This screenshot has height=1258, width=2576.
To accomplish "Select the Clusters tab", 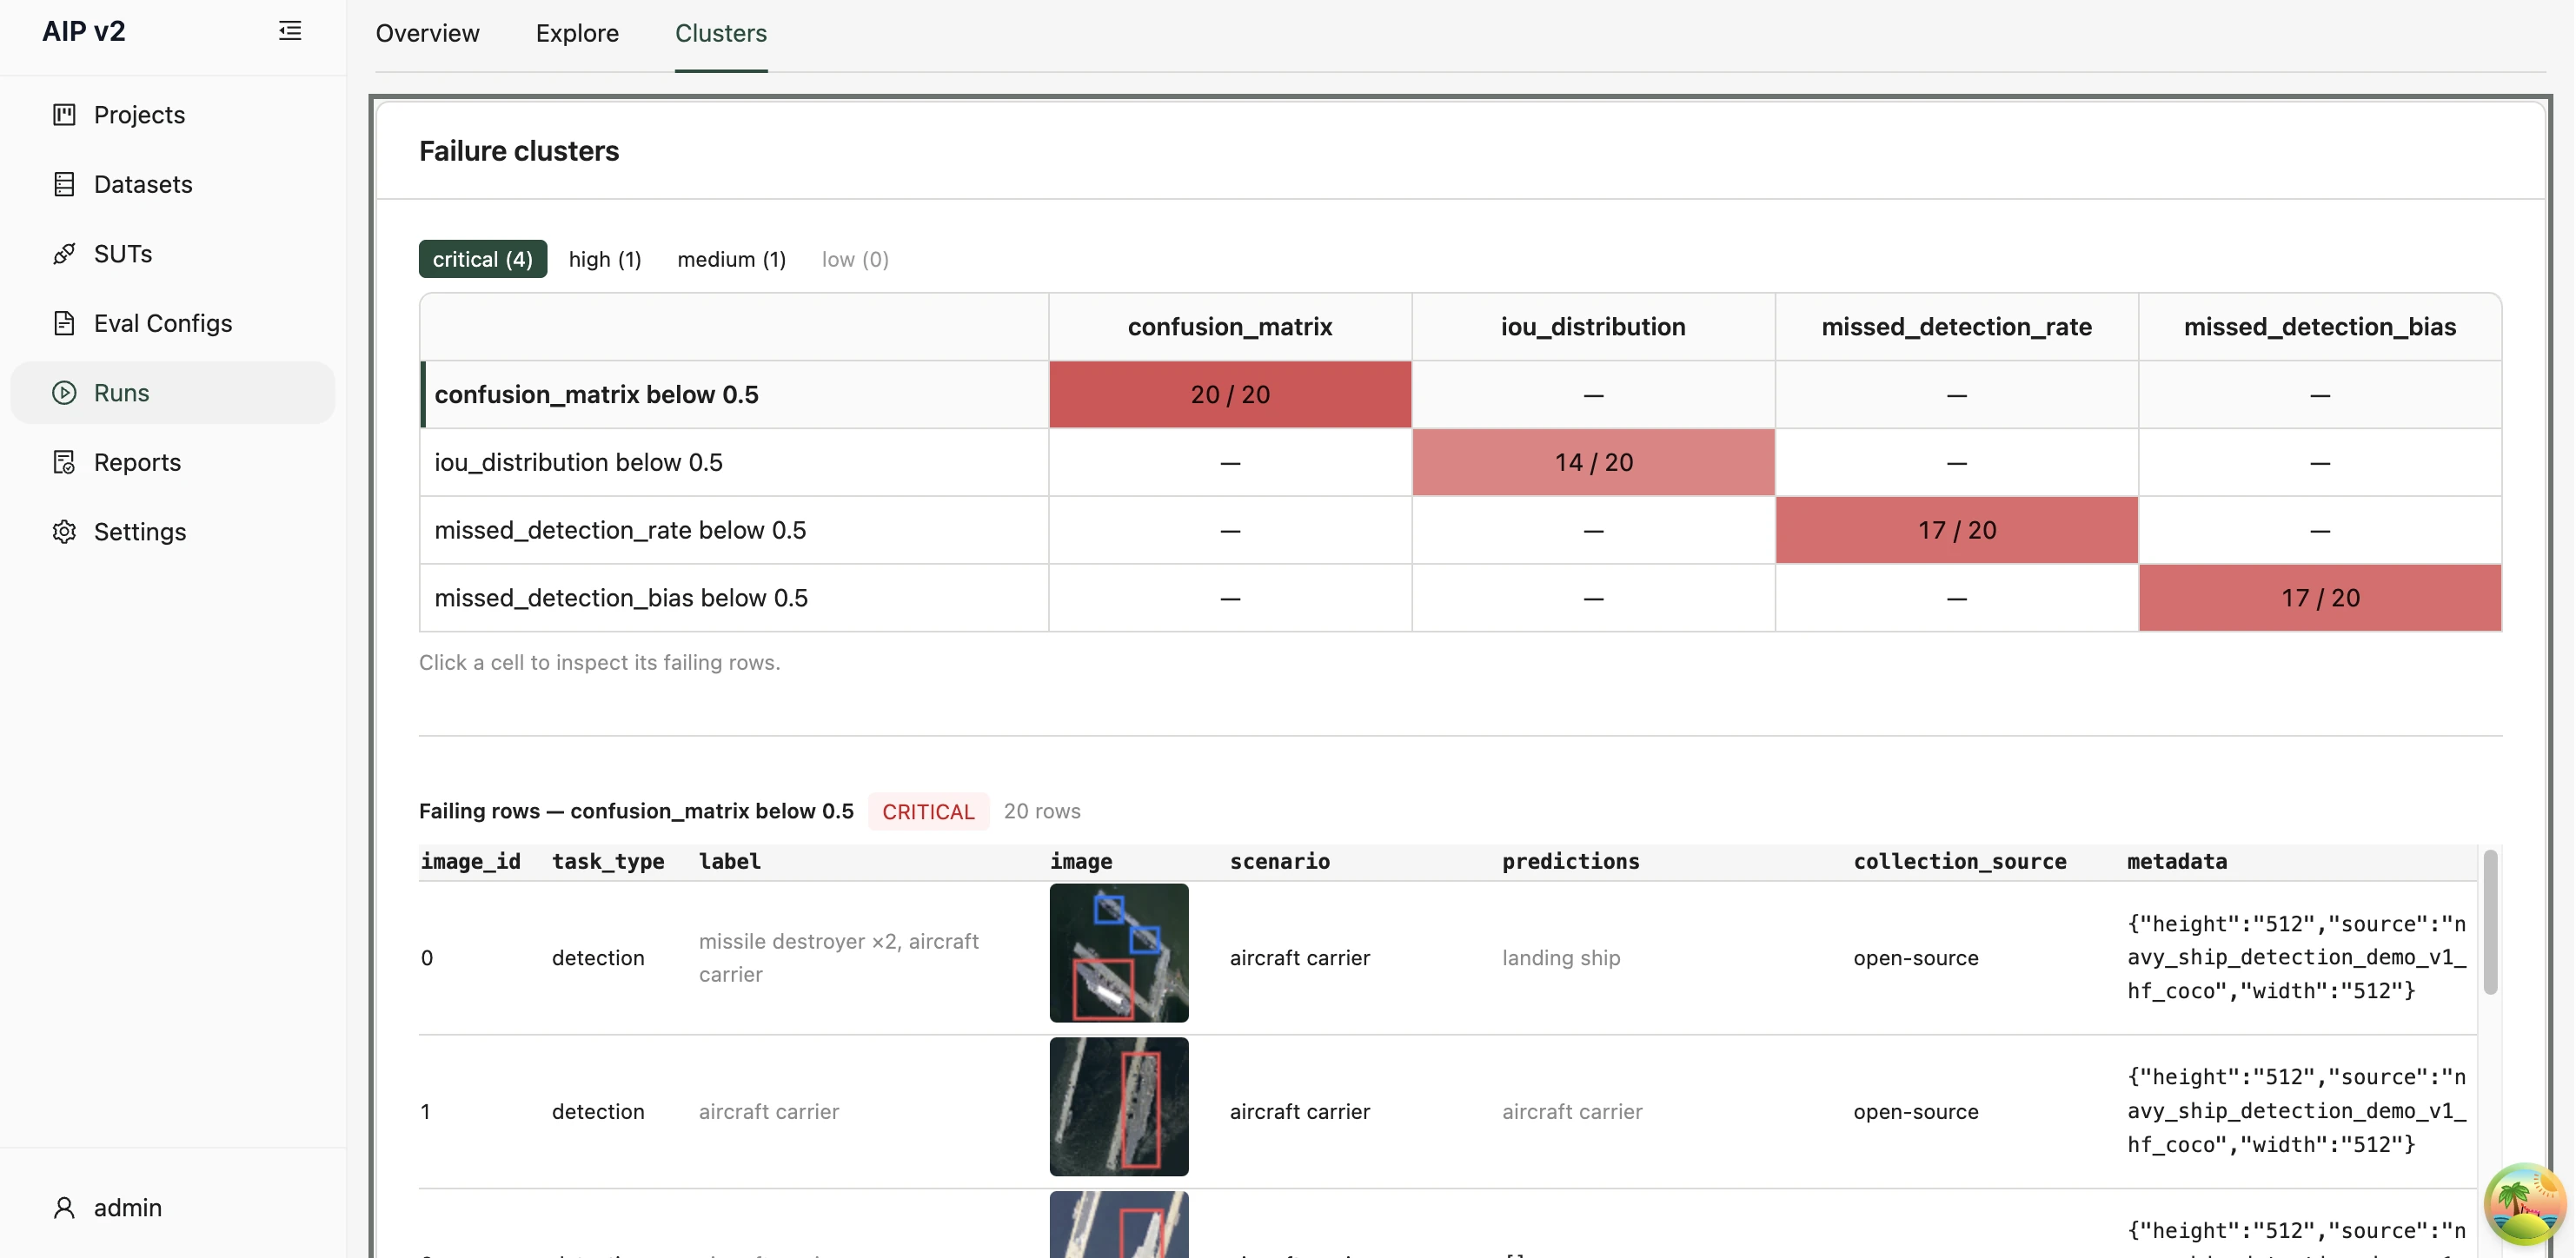I will click(x=721, y=33).
